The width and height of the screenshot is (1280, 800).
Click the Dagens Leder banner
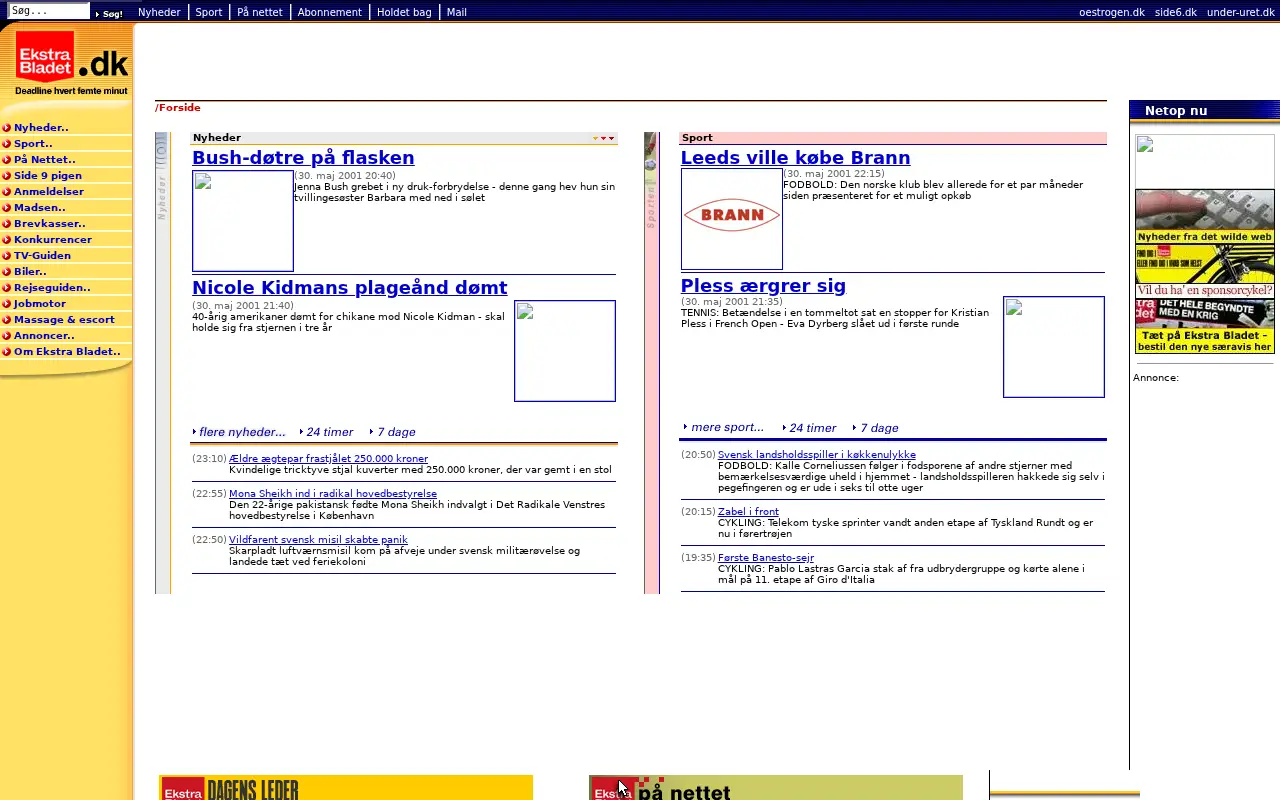tap(346, 788)
